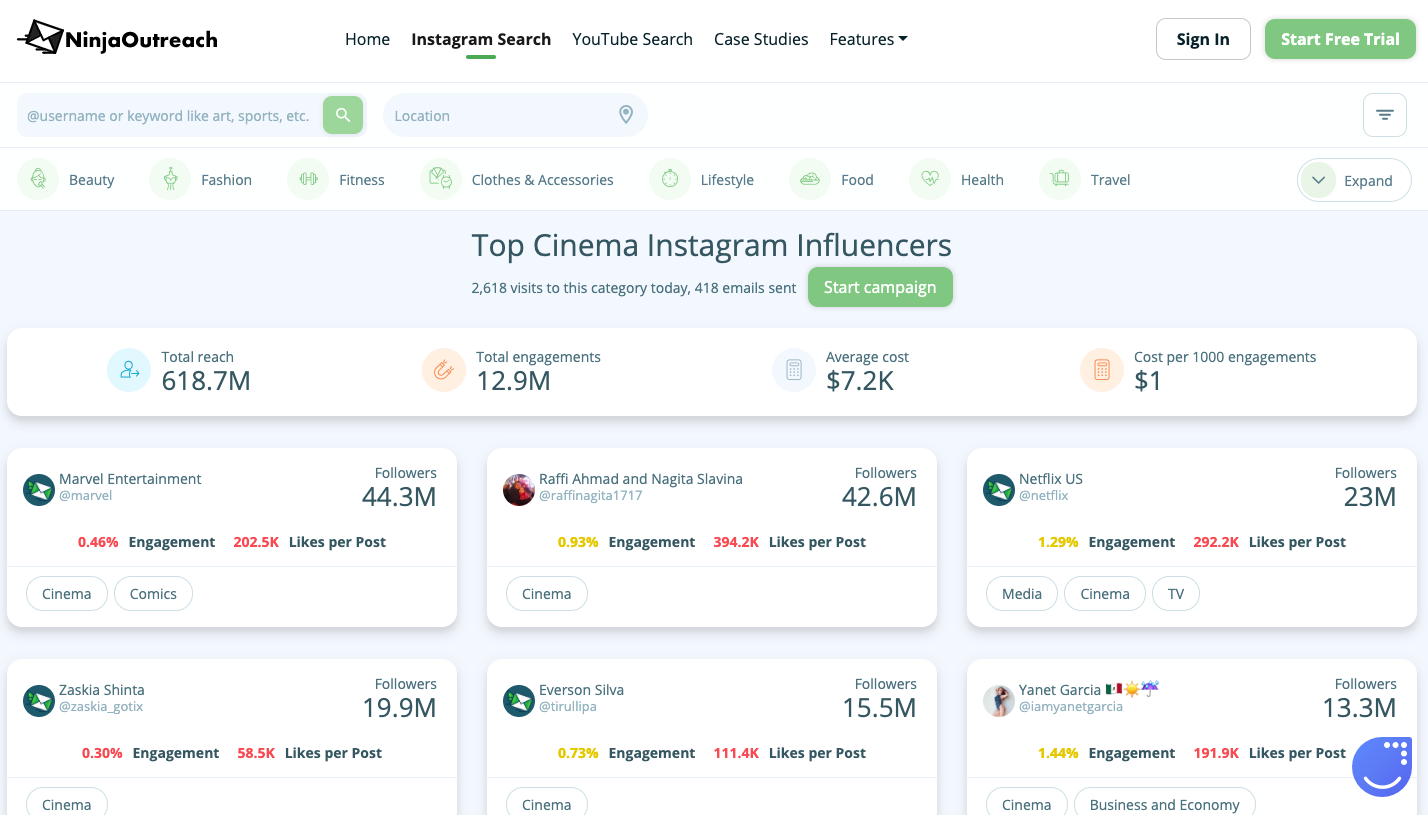Click the Start campaign button
Screen dimensions: 1428x815
click(880, 287)
